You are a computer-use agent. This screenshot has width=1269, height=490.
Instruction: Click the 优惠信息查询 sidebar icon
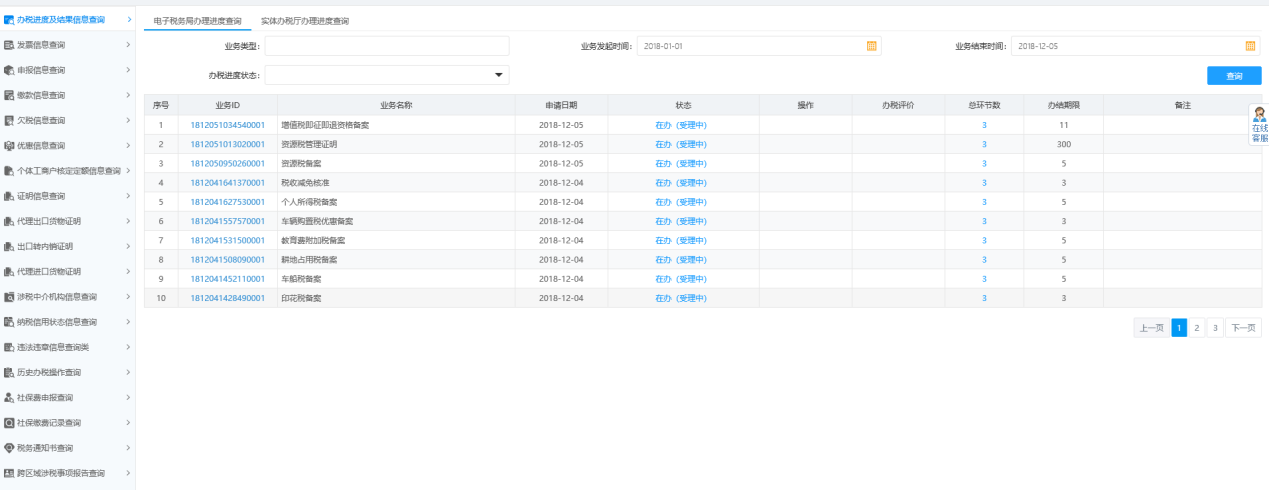click(x=9, y=146)
